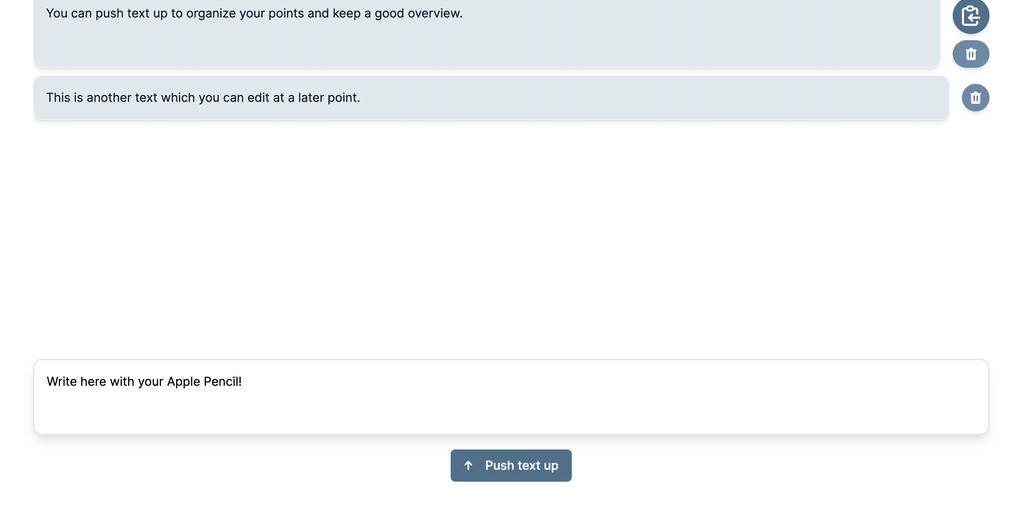
Task: Click the up arrow icon in the button
Action: coord(468,466)
